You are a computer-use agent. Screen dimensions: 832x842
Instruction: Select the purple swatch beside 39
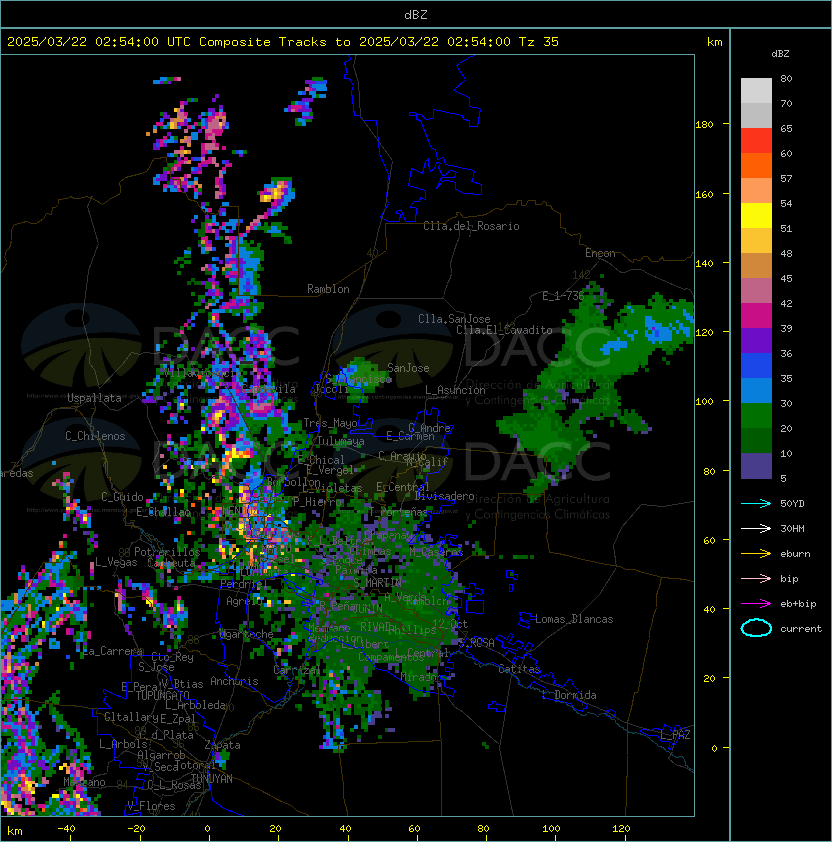point(756,340)
